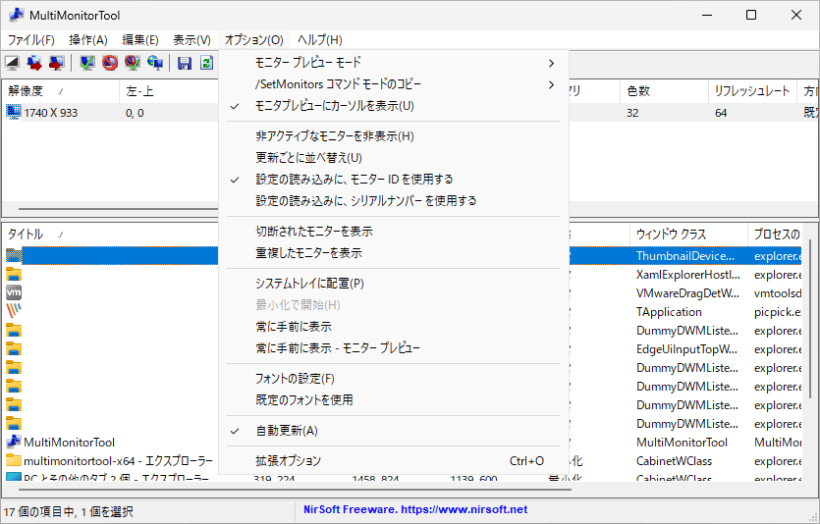This screenshot has width=820, height=524.
Task: Open 拡張オプション Ctrl+O menu item
Action: [393, 461]
